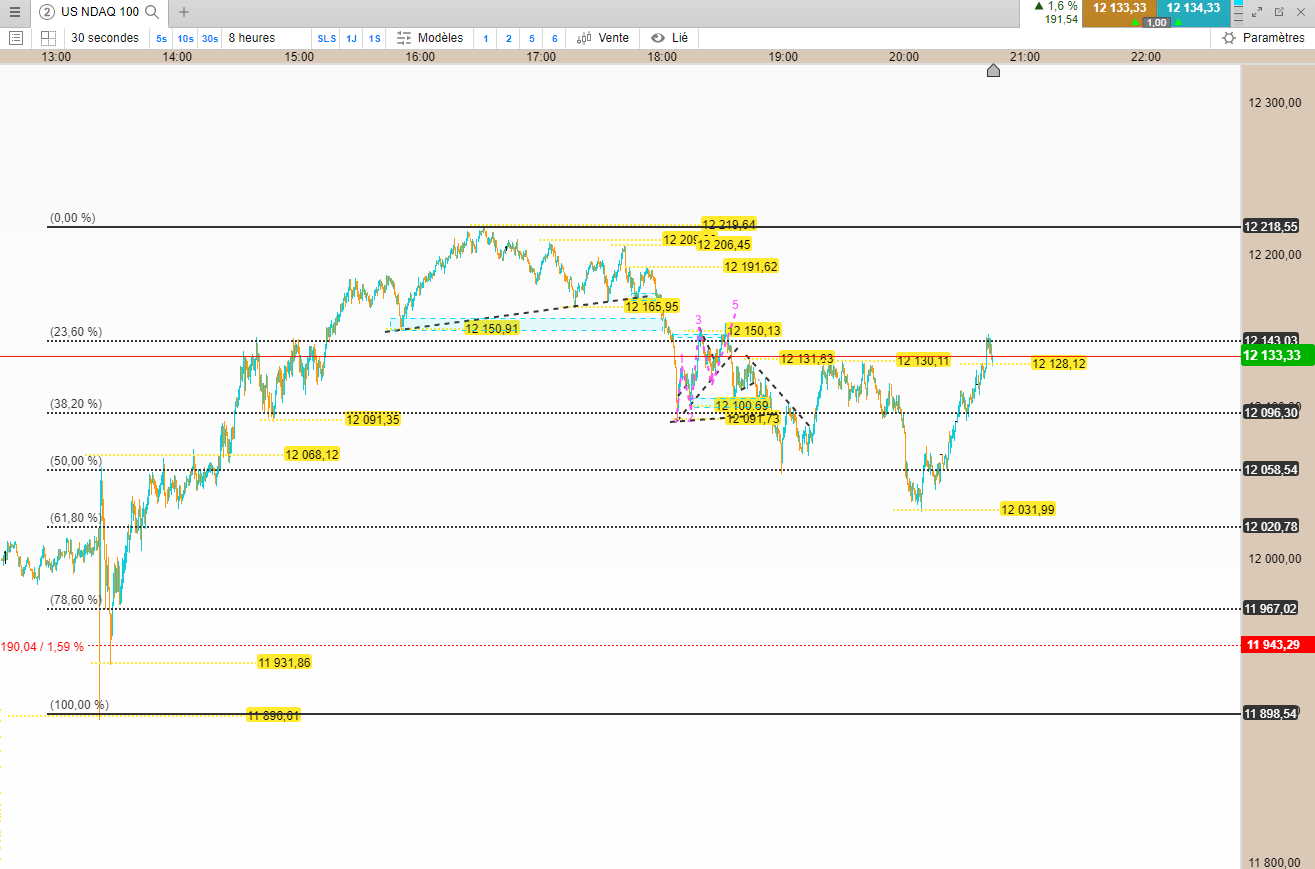Add a new chart tab
Screen dimensions: 1315x869
[x=183, y=12]
